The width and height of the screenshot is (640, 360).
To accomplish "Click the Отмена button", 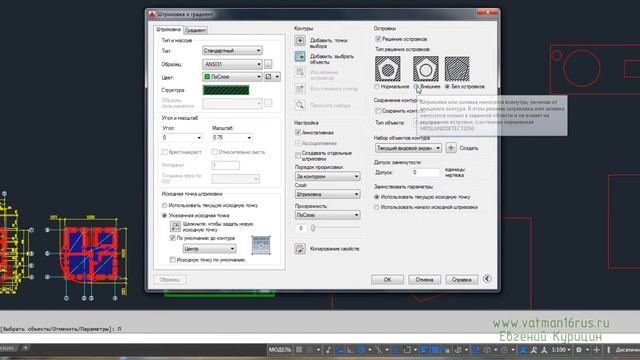I will click(424, 280).
